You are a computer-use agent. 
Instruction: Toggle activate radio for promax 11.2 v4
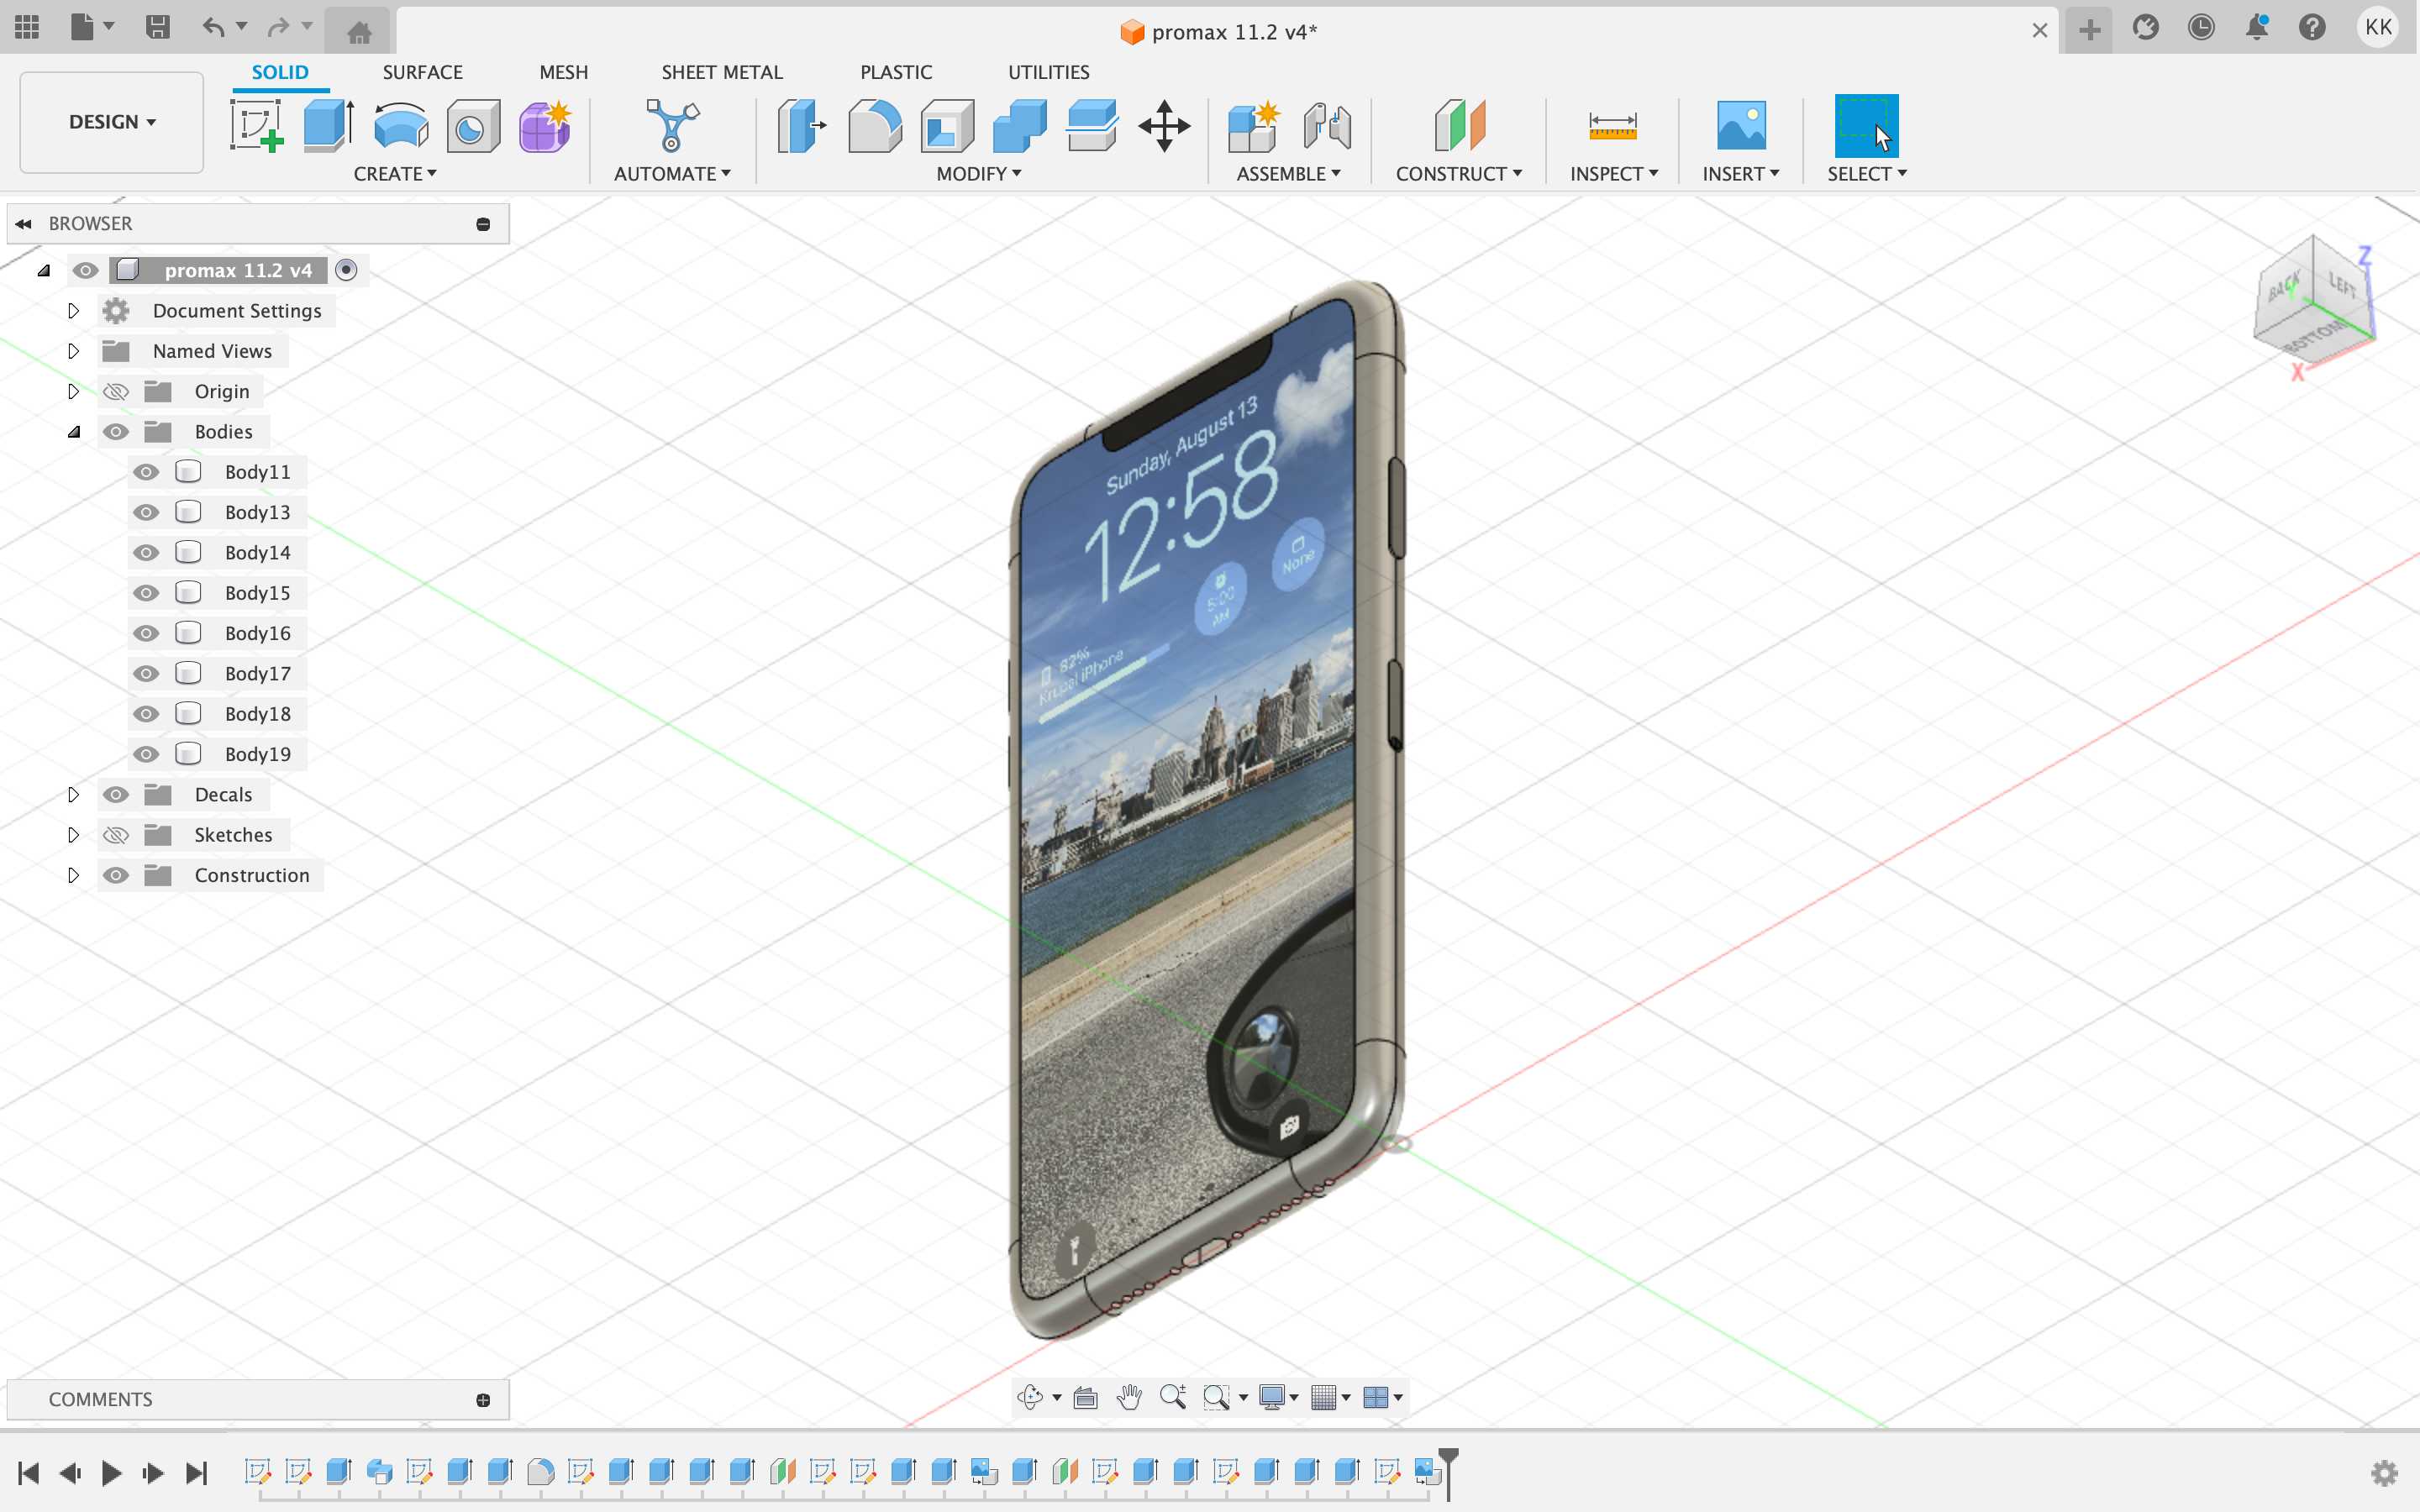346,270
